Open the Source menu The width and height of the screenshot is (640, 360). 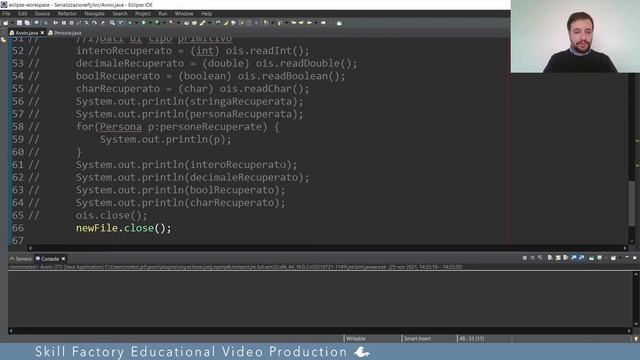point(42,13)
